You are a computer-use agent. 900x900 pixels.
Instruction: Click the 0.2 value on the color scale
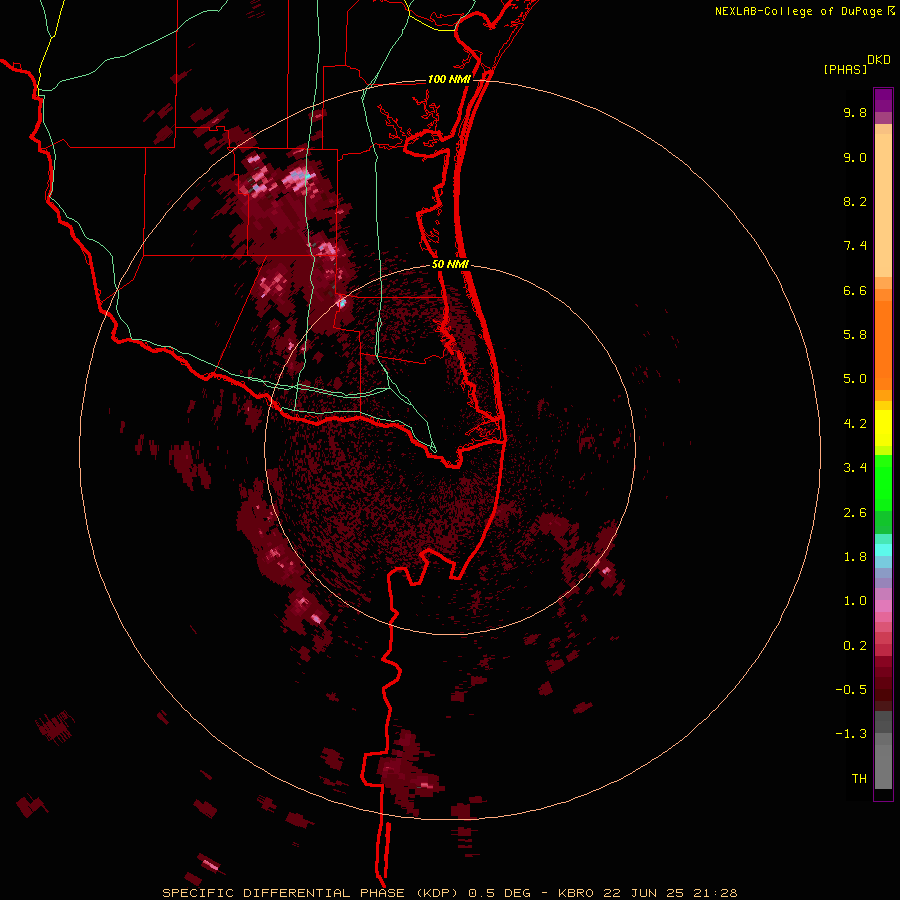pyautogui.click(x=855, y=646)
